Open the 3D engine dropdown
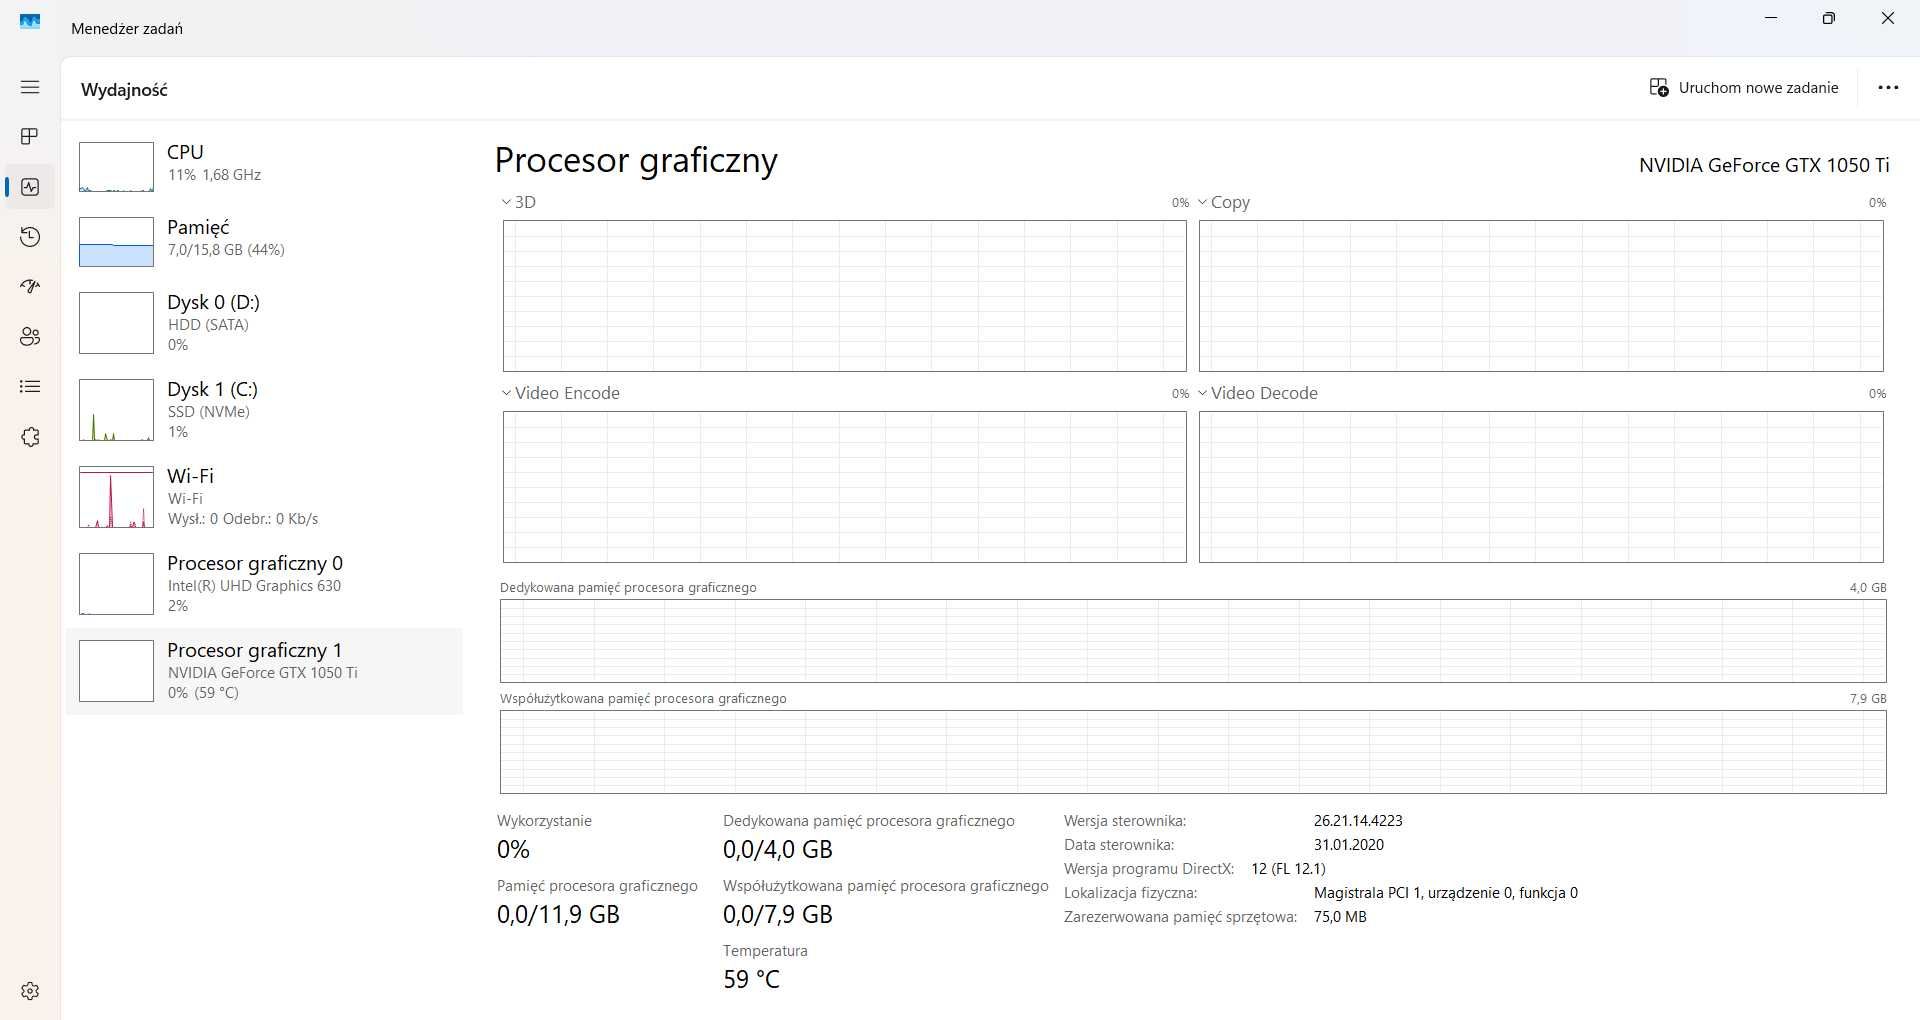This screenshot has height=1020, width=1920. 519,202
